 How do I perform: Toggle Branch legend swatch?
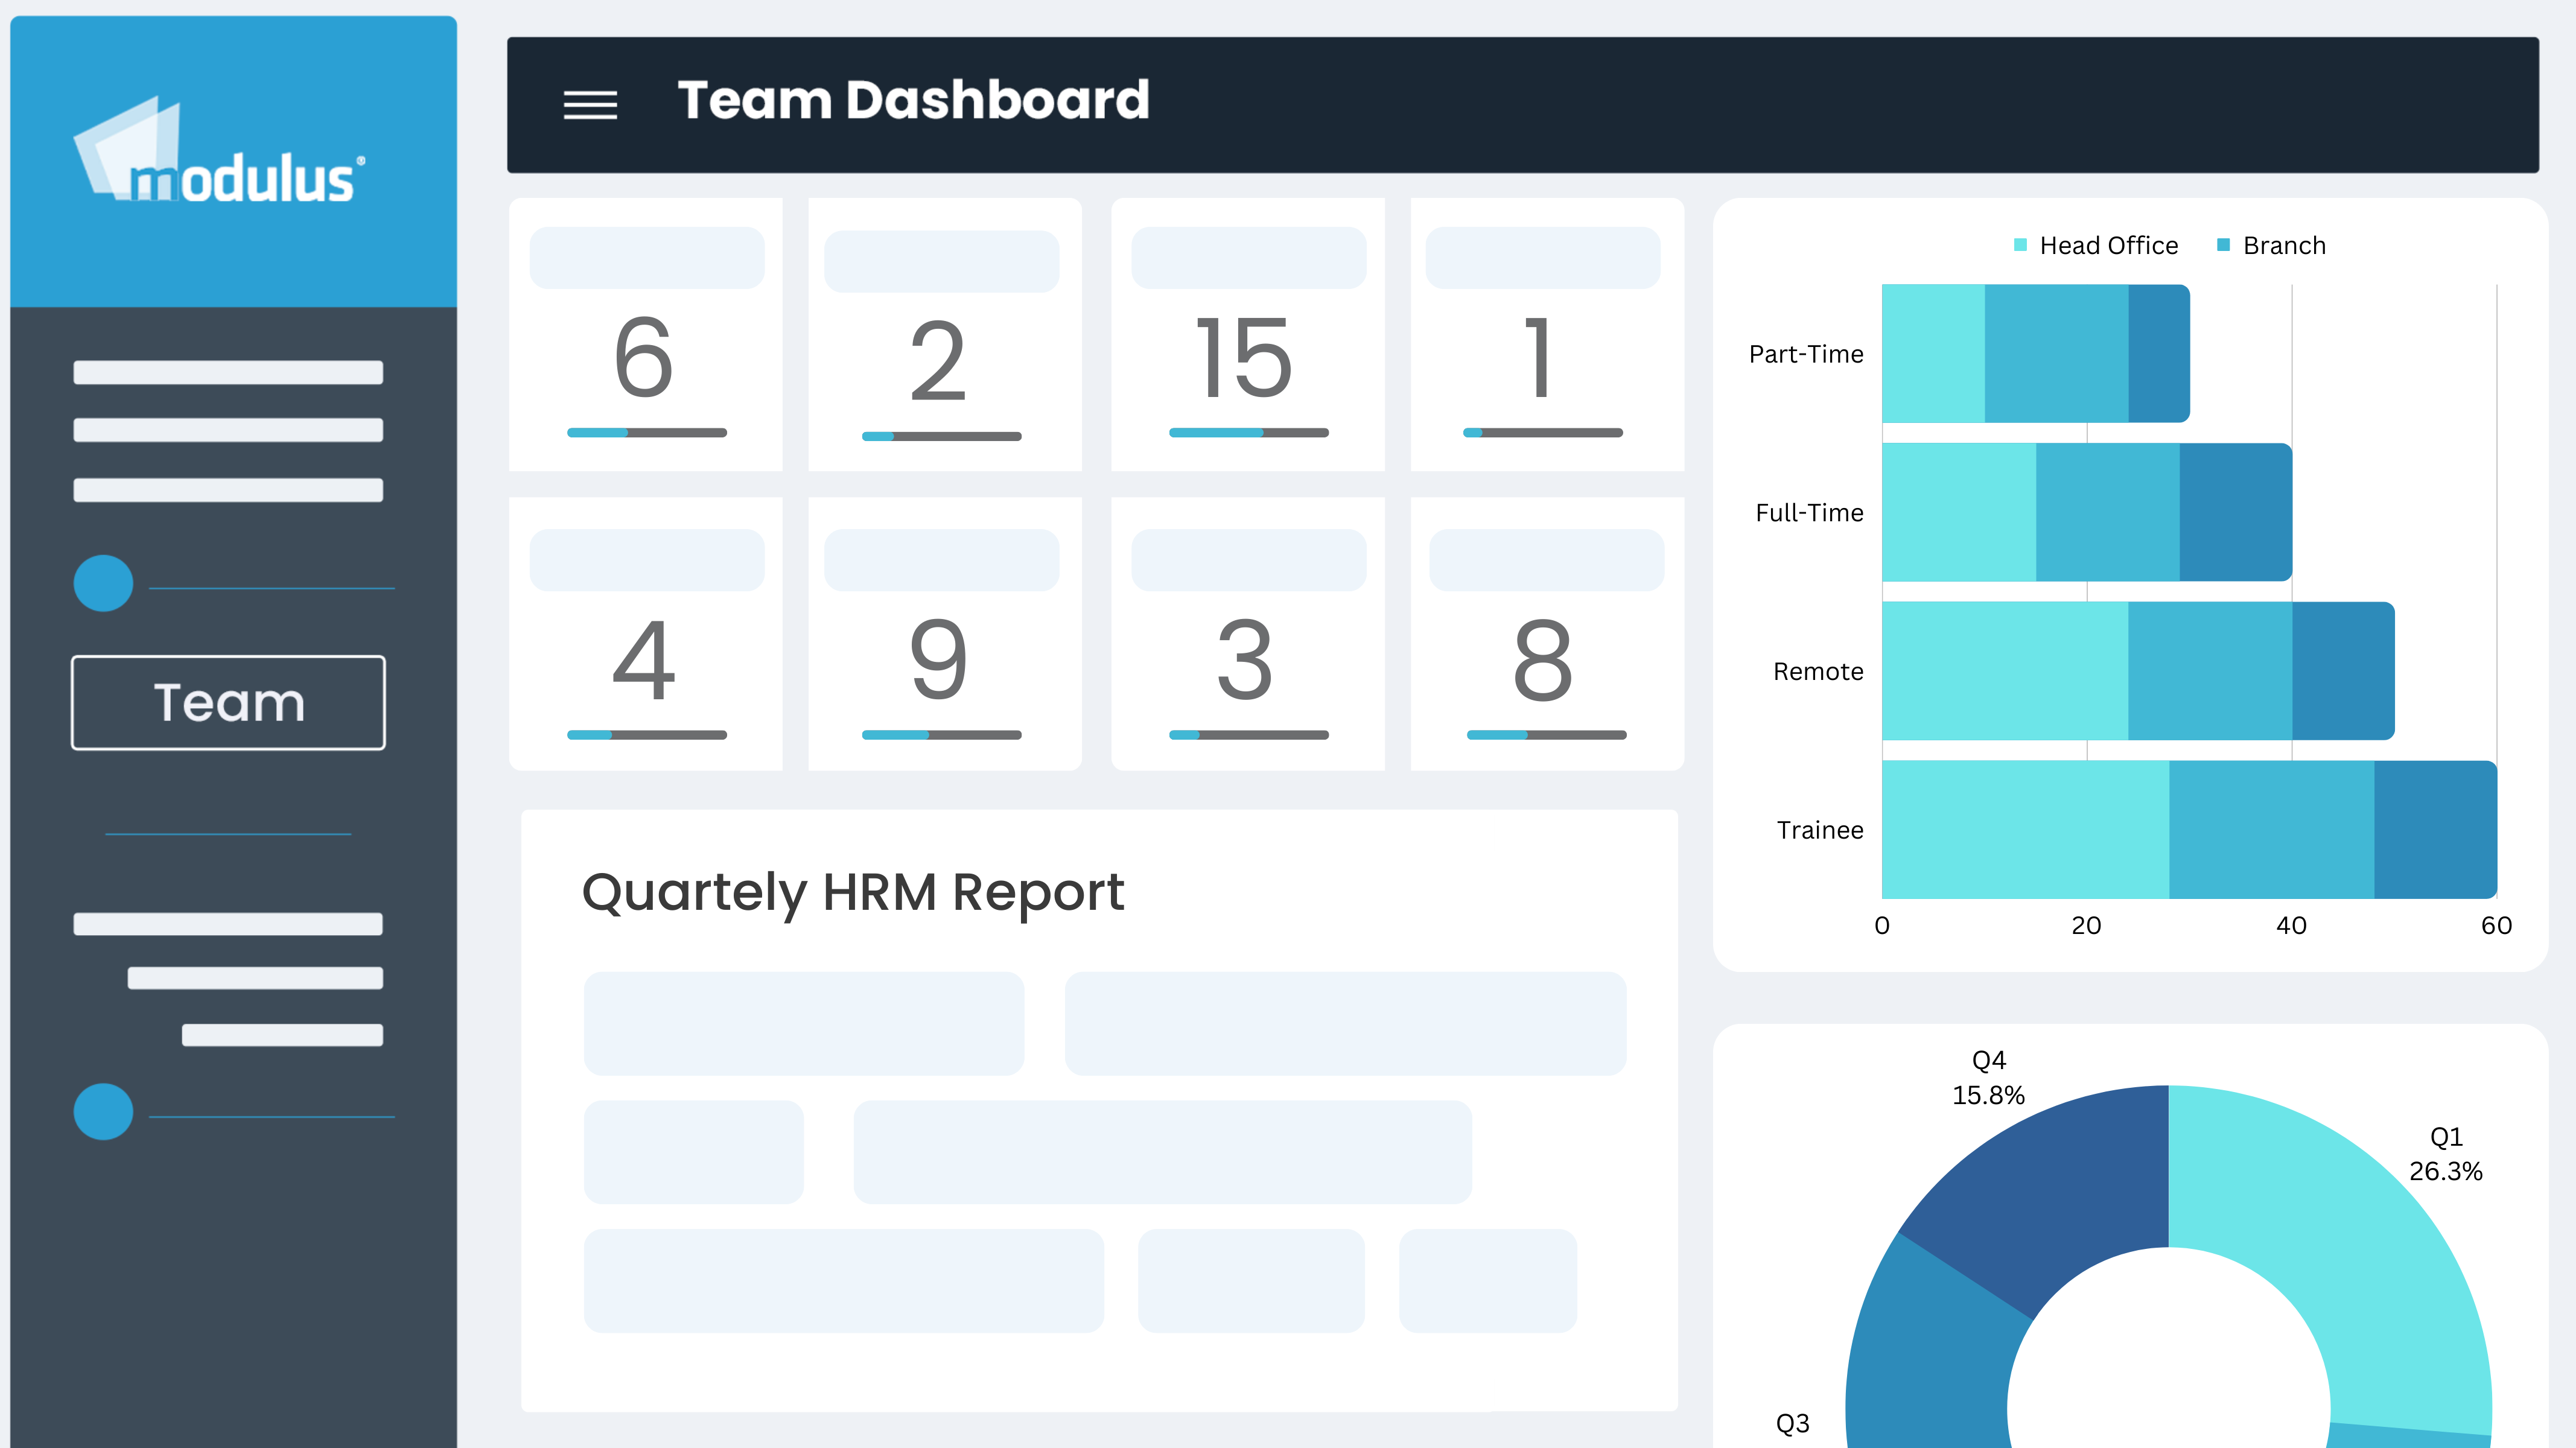pos(2223,245)
